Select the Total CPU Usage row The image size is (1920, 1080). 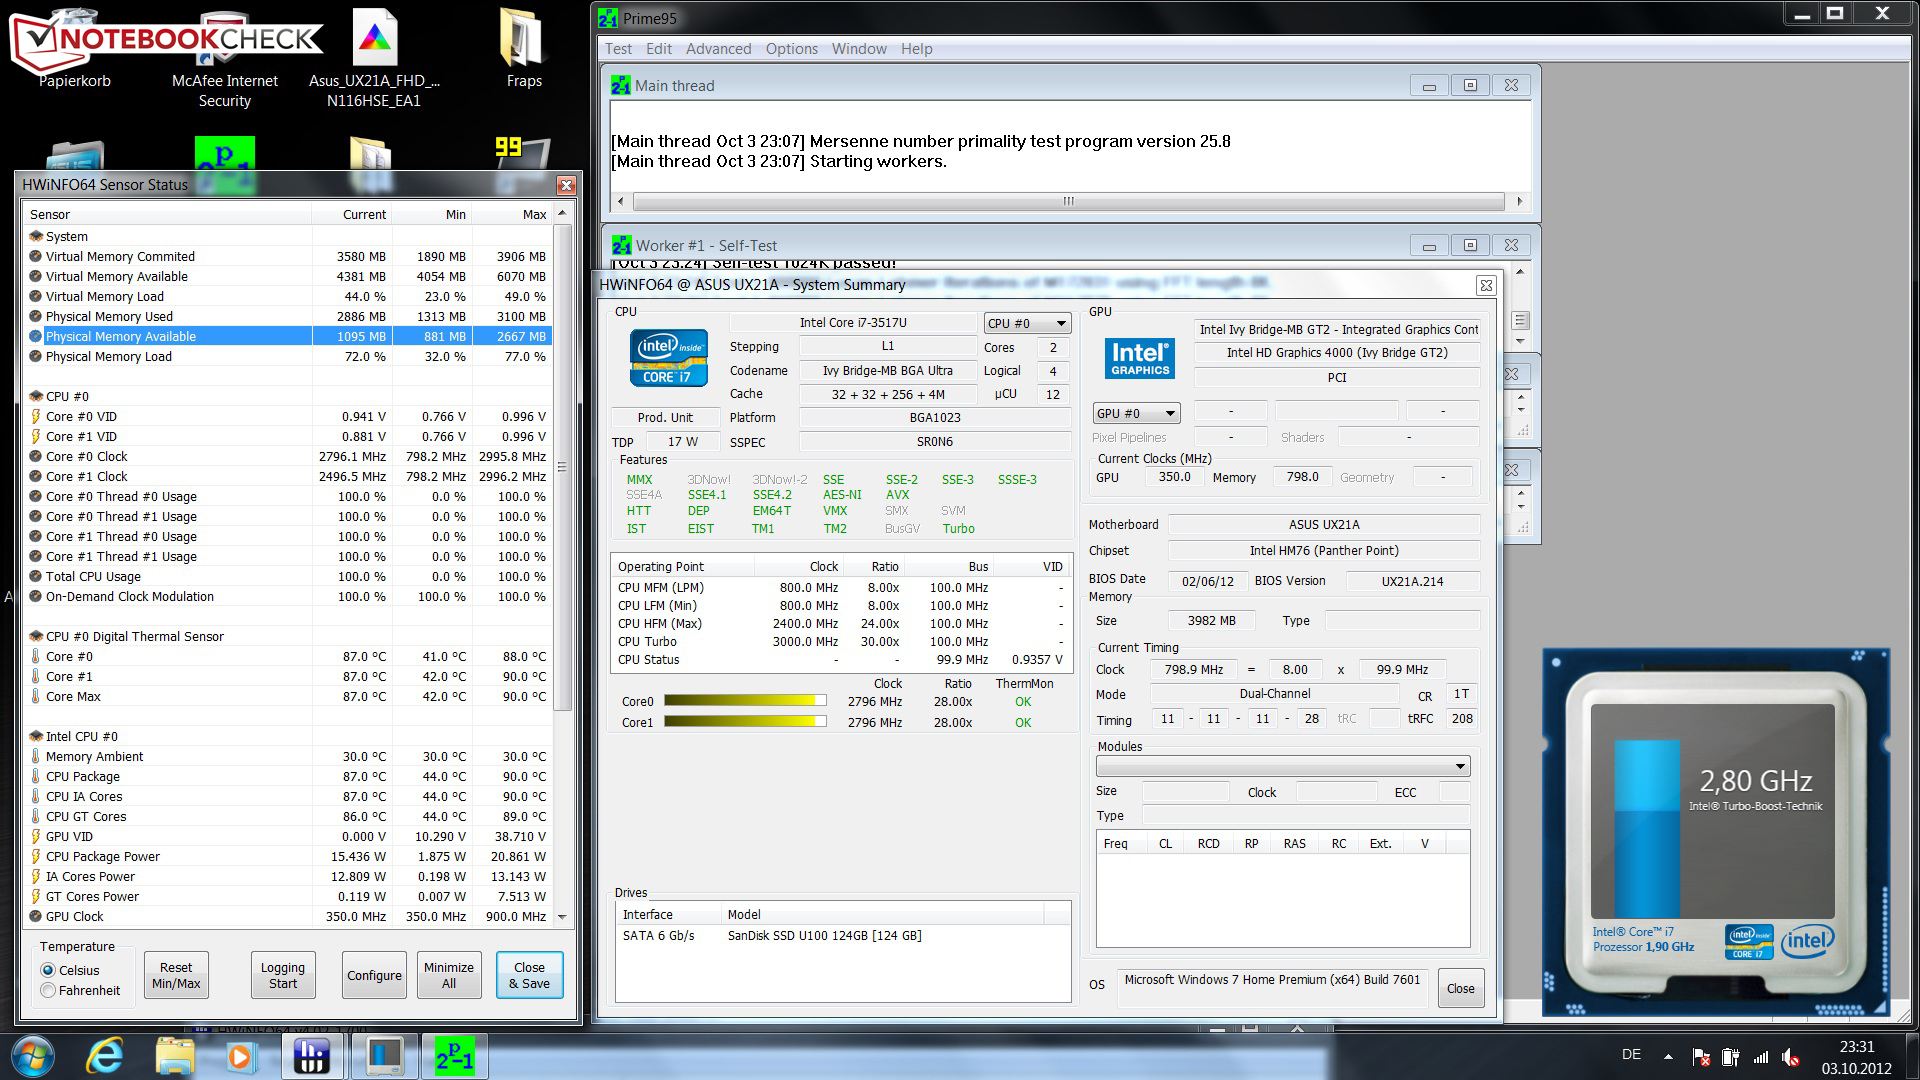(x=288, y=576)
